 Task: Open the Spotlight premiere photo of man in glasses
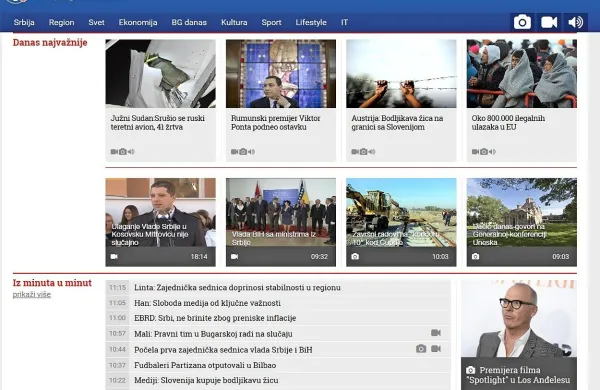(x=519, y=318)
